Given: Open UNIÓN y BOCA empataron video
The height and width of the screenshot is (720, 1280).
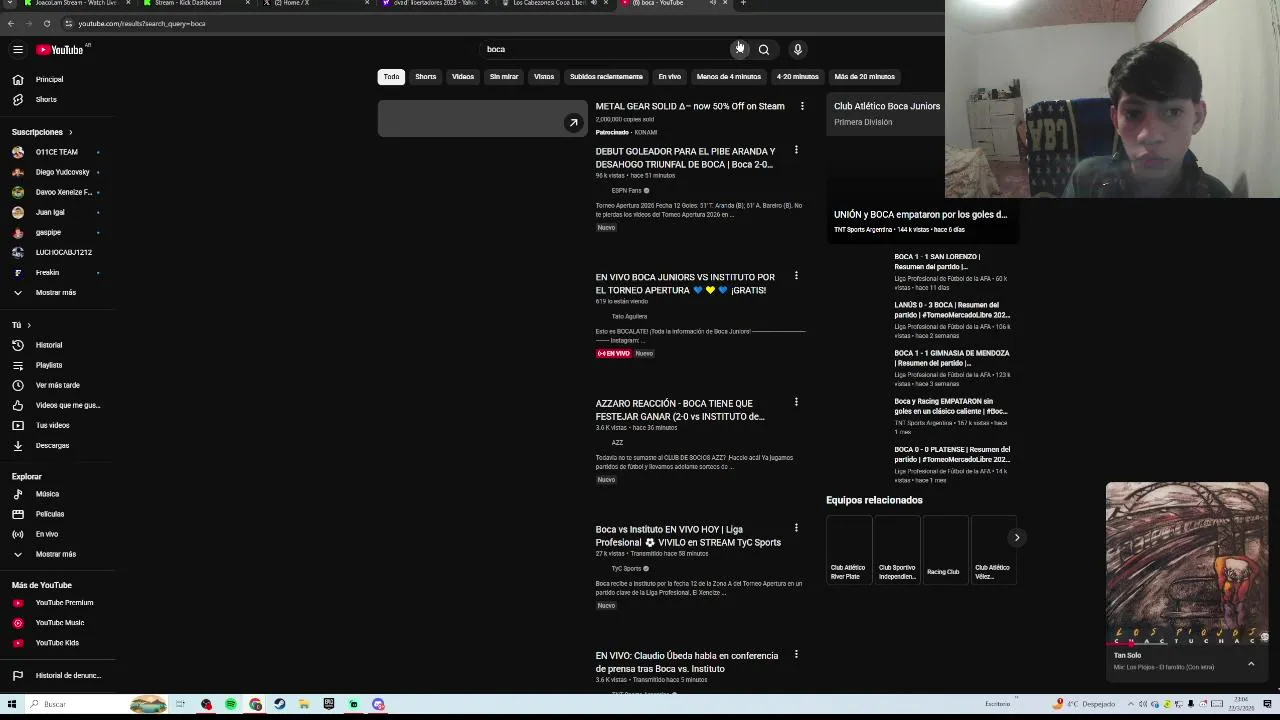Looking at the screenshot, I should [921, 214].
